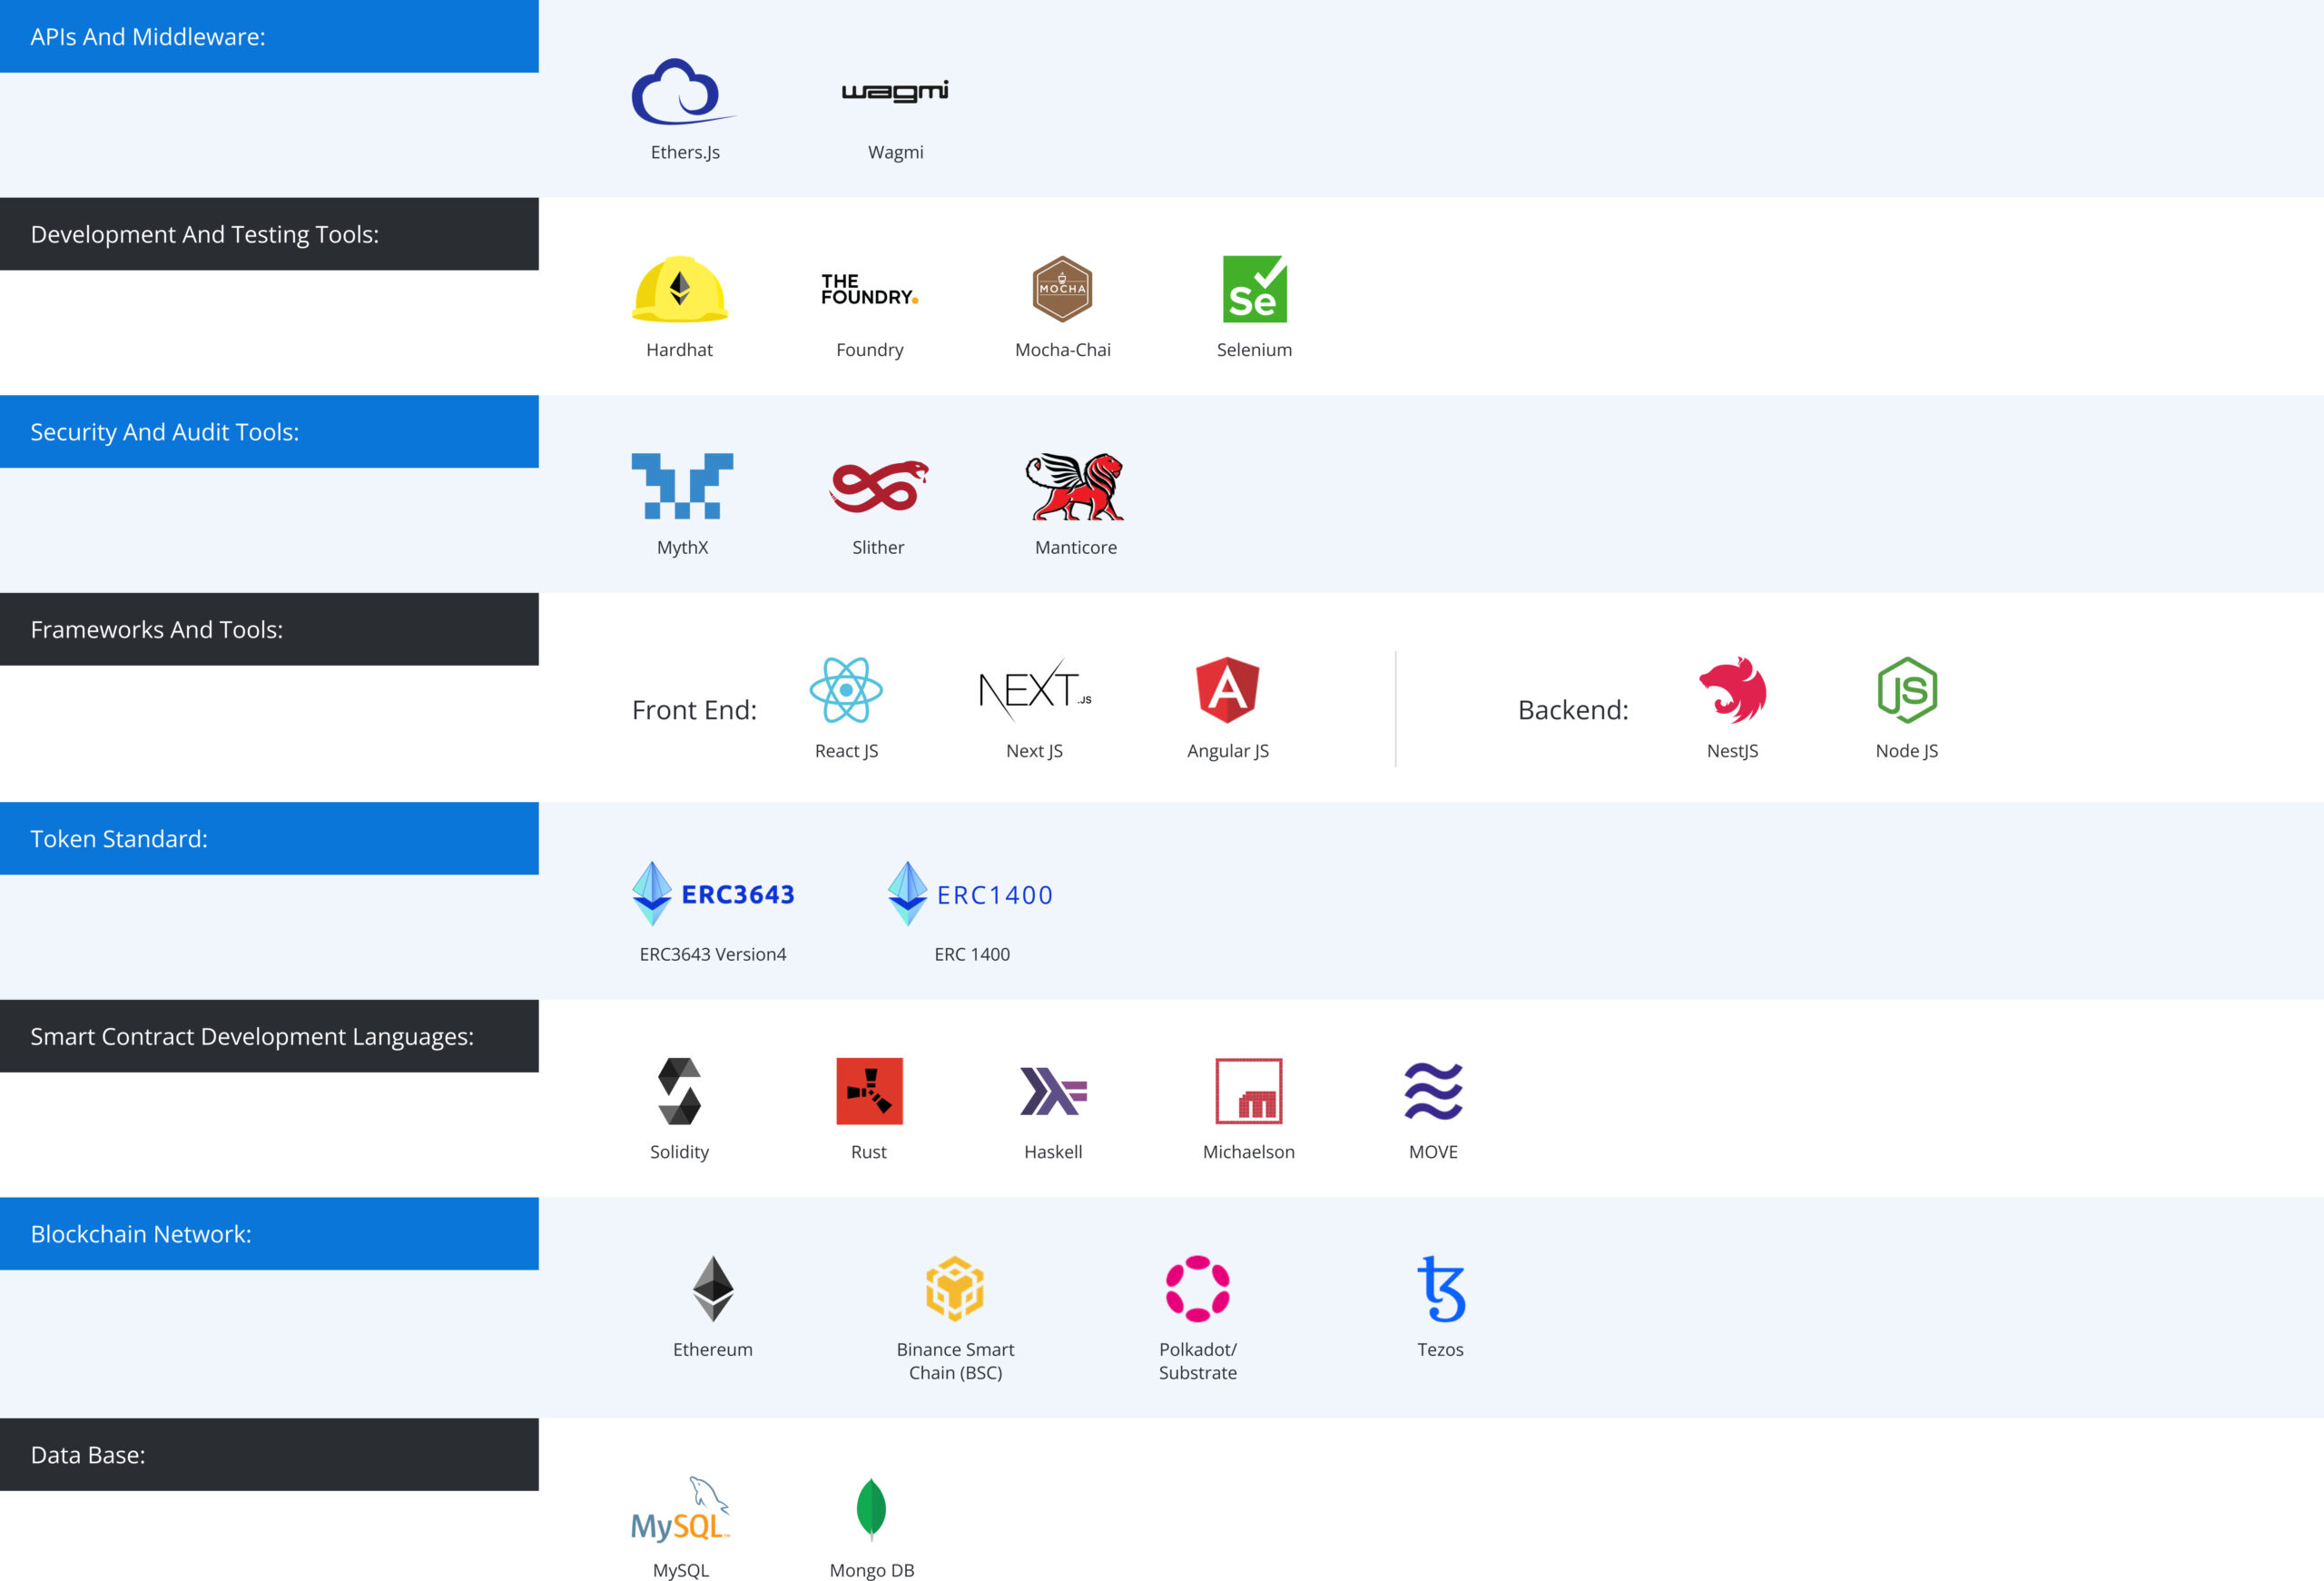This screenshot has height=1581, width=2324.
Task: Click the ERC1400 token logo
Action: click(970, 894)
